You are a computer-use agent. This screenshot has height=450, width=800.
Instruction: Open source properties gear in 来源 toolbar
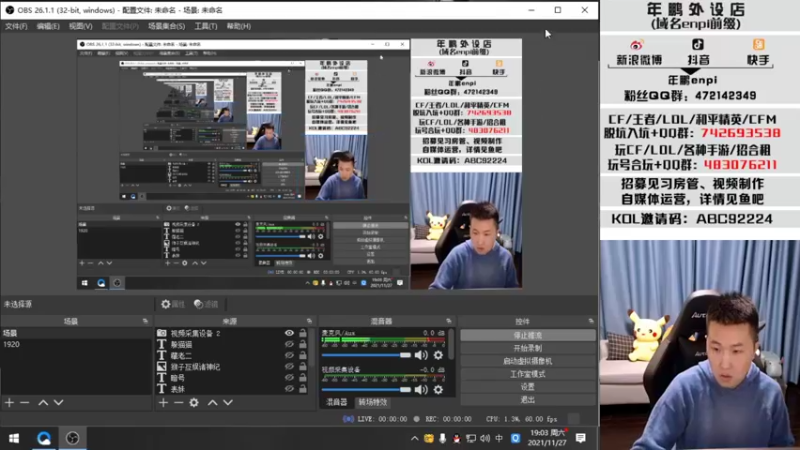pyautogui.click(x=194, y=403)
